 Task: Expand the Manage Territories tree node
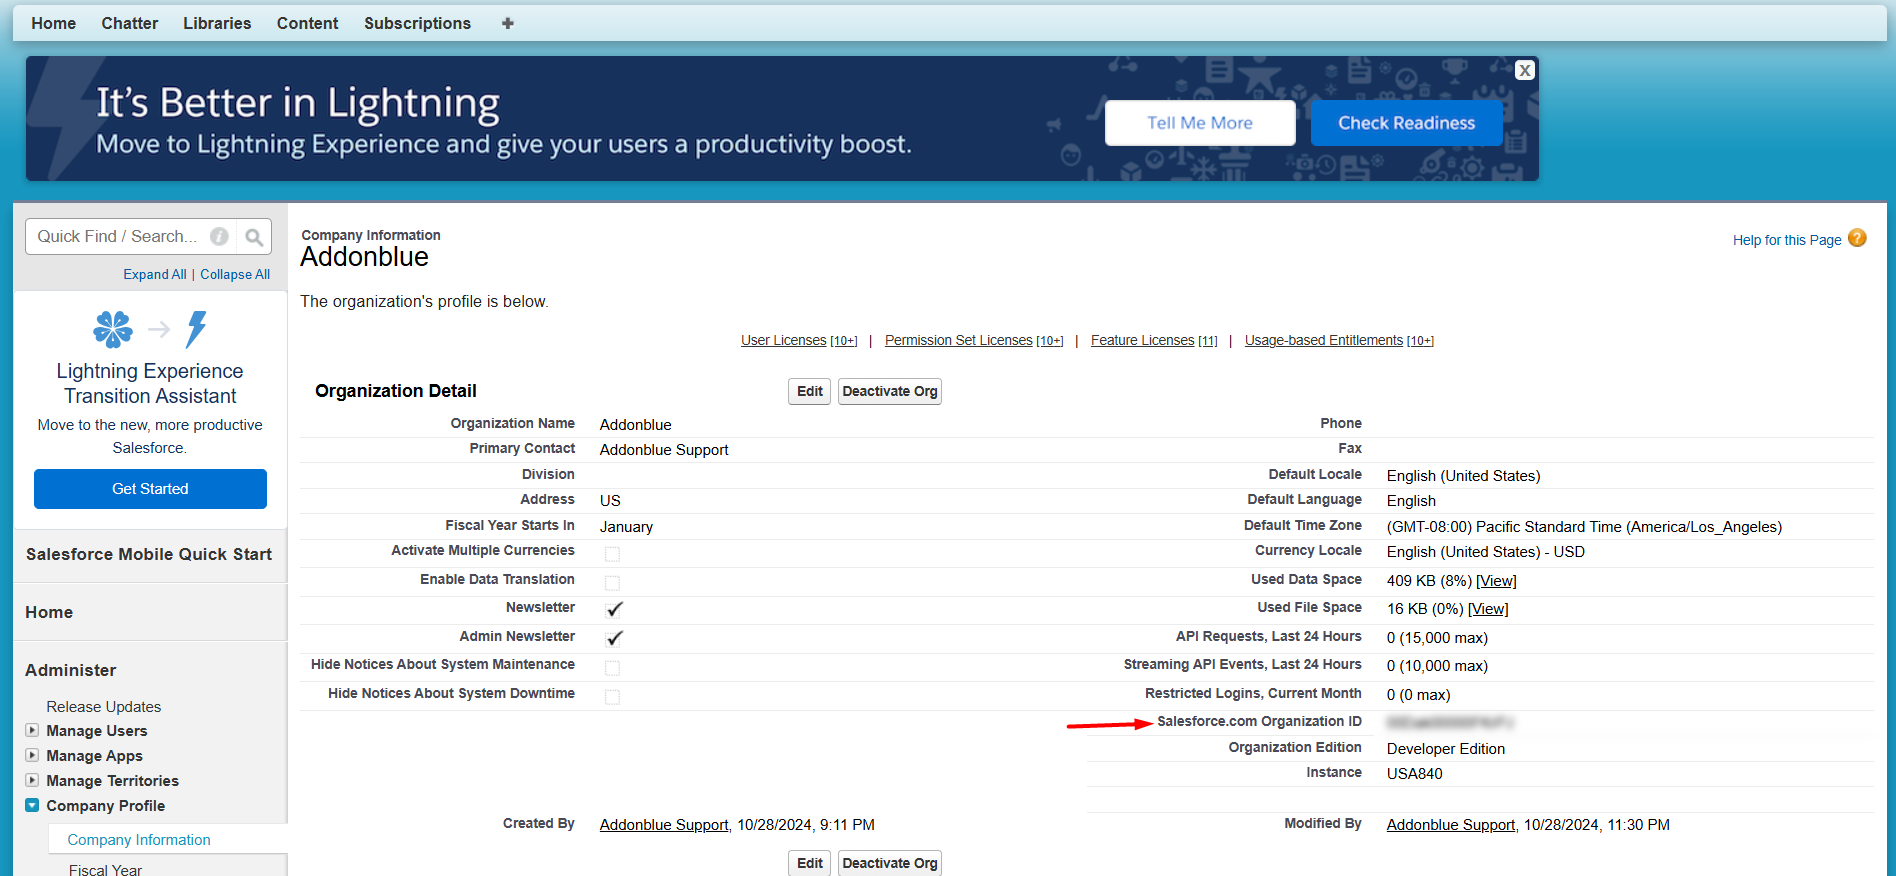(x=32, y=780)
